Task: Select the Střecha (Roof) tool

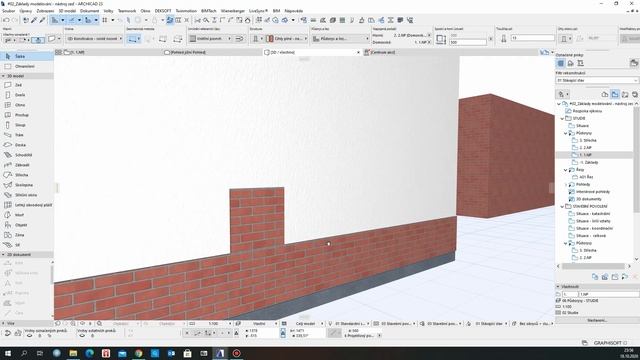Action: [27, 175]
